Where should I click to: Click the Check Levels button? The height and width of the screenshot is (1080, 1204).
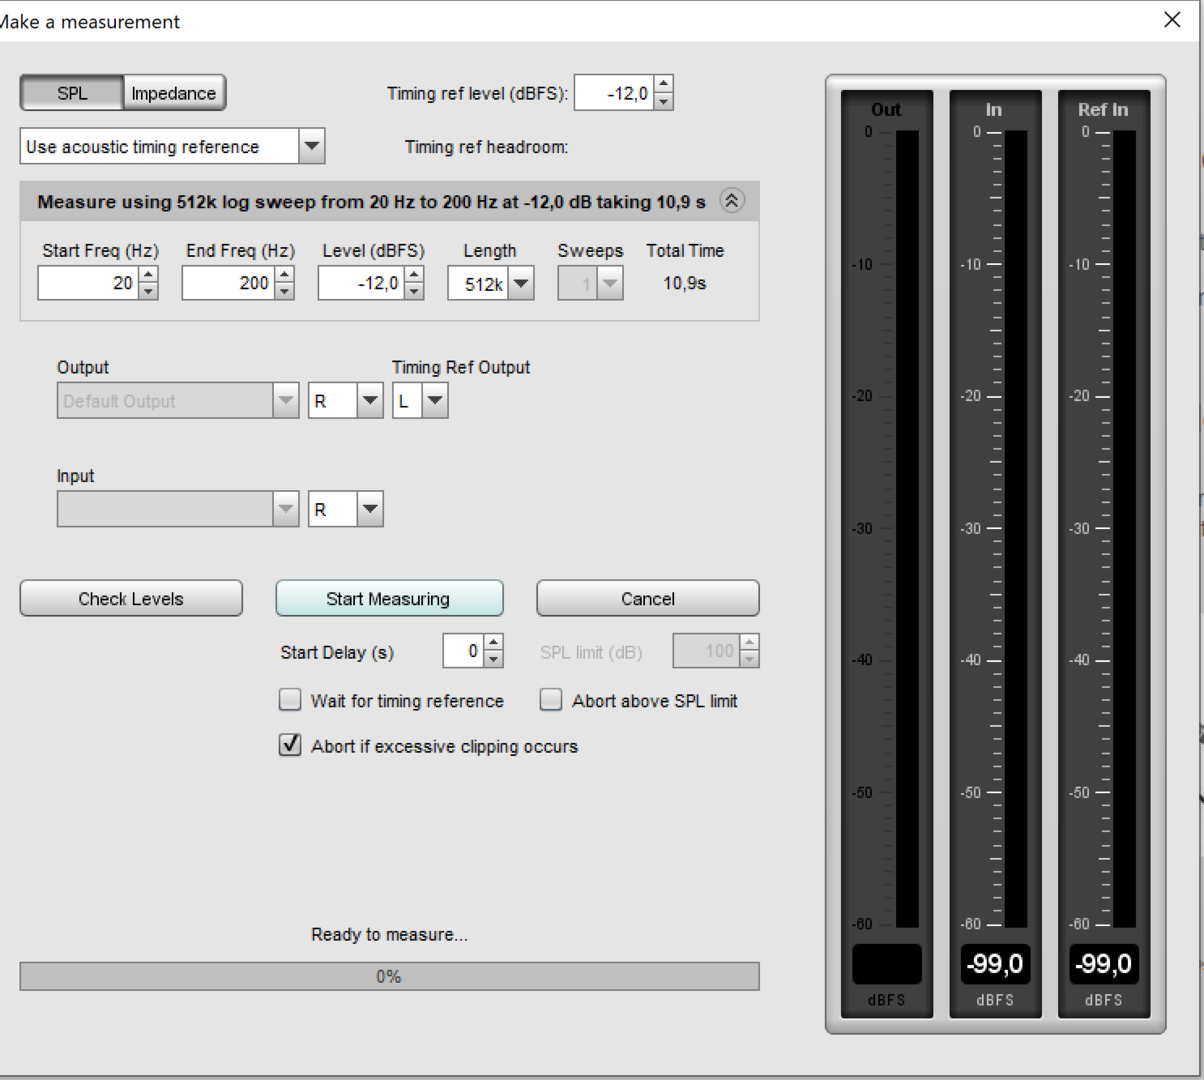coord(131,599)
